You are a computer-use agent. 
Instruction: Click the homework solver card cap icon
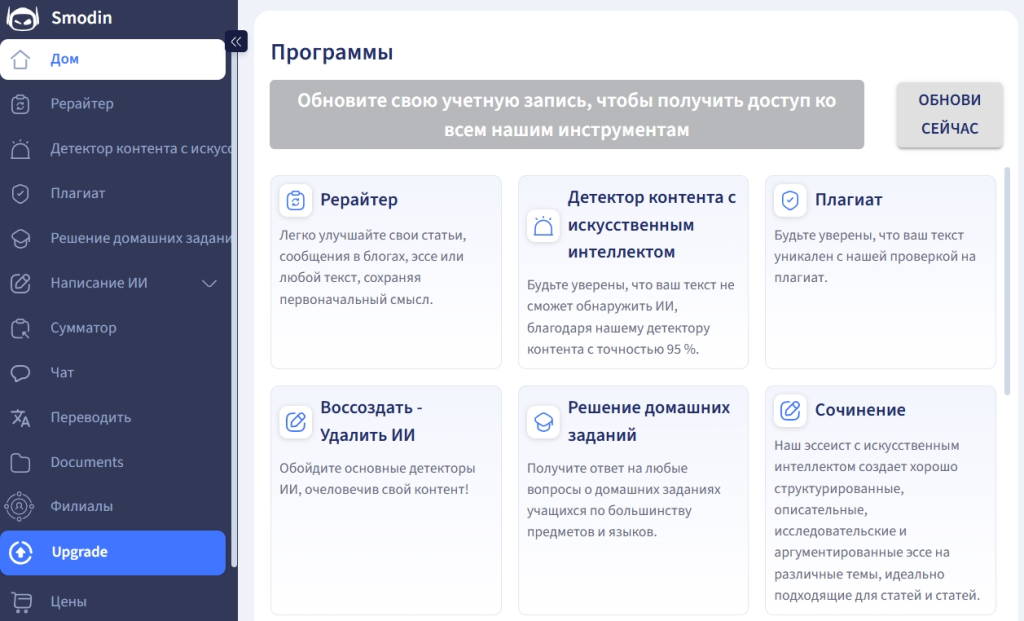(x=543, y=421)
